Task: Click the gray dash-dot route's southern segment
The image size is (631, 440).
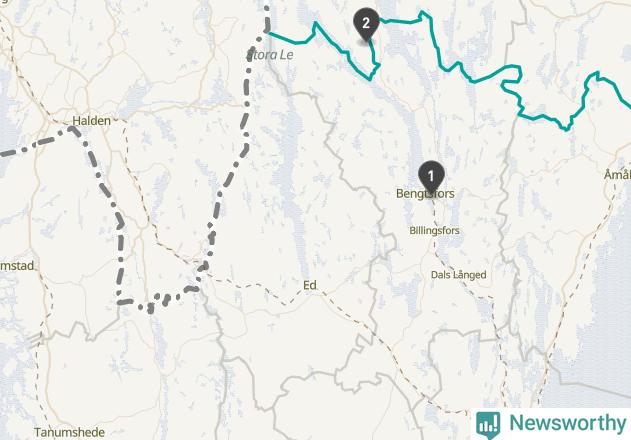Action: click(x=157, y=299)
